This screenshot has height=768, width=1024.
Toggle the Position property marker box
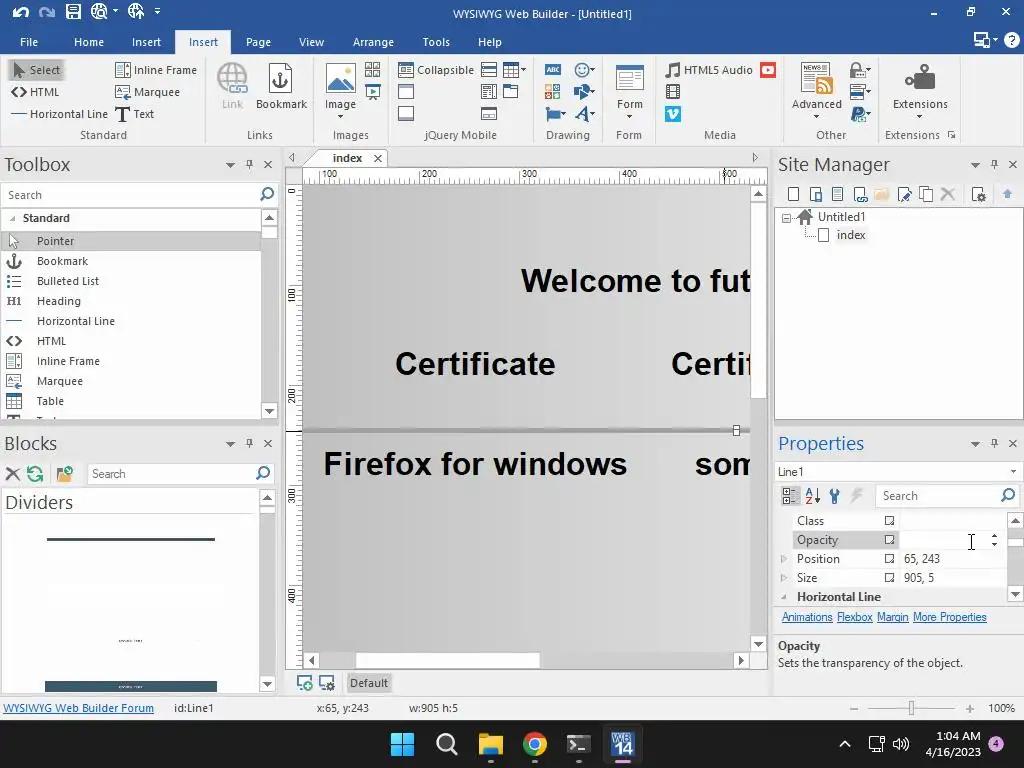889,558
